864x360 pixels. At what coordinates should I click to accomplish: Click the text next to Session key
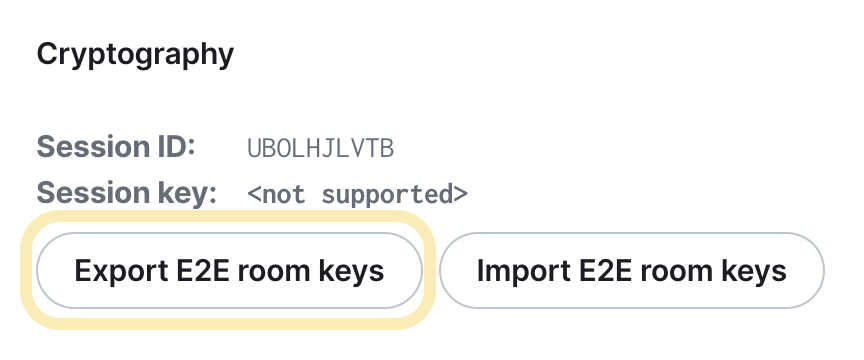357,195
